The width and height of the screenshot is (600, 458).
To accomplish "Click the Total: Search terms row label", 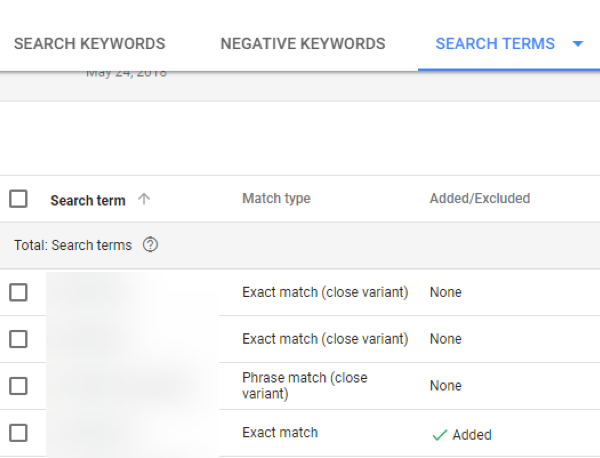I will tap(73, 245).
